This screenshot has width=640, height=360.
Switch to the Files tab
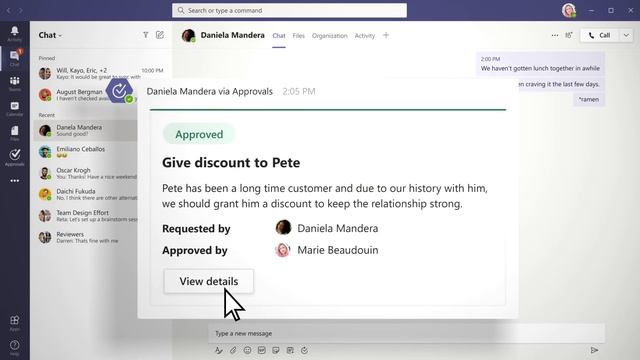[298, 36]
